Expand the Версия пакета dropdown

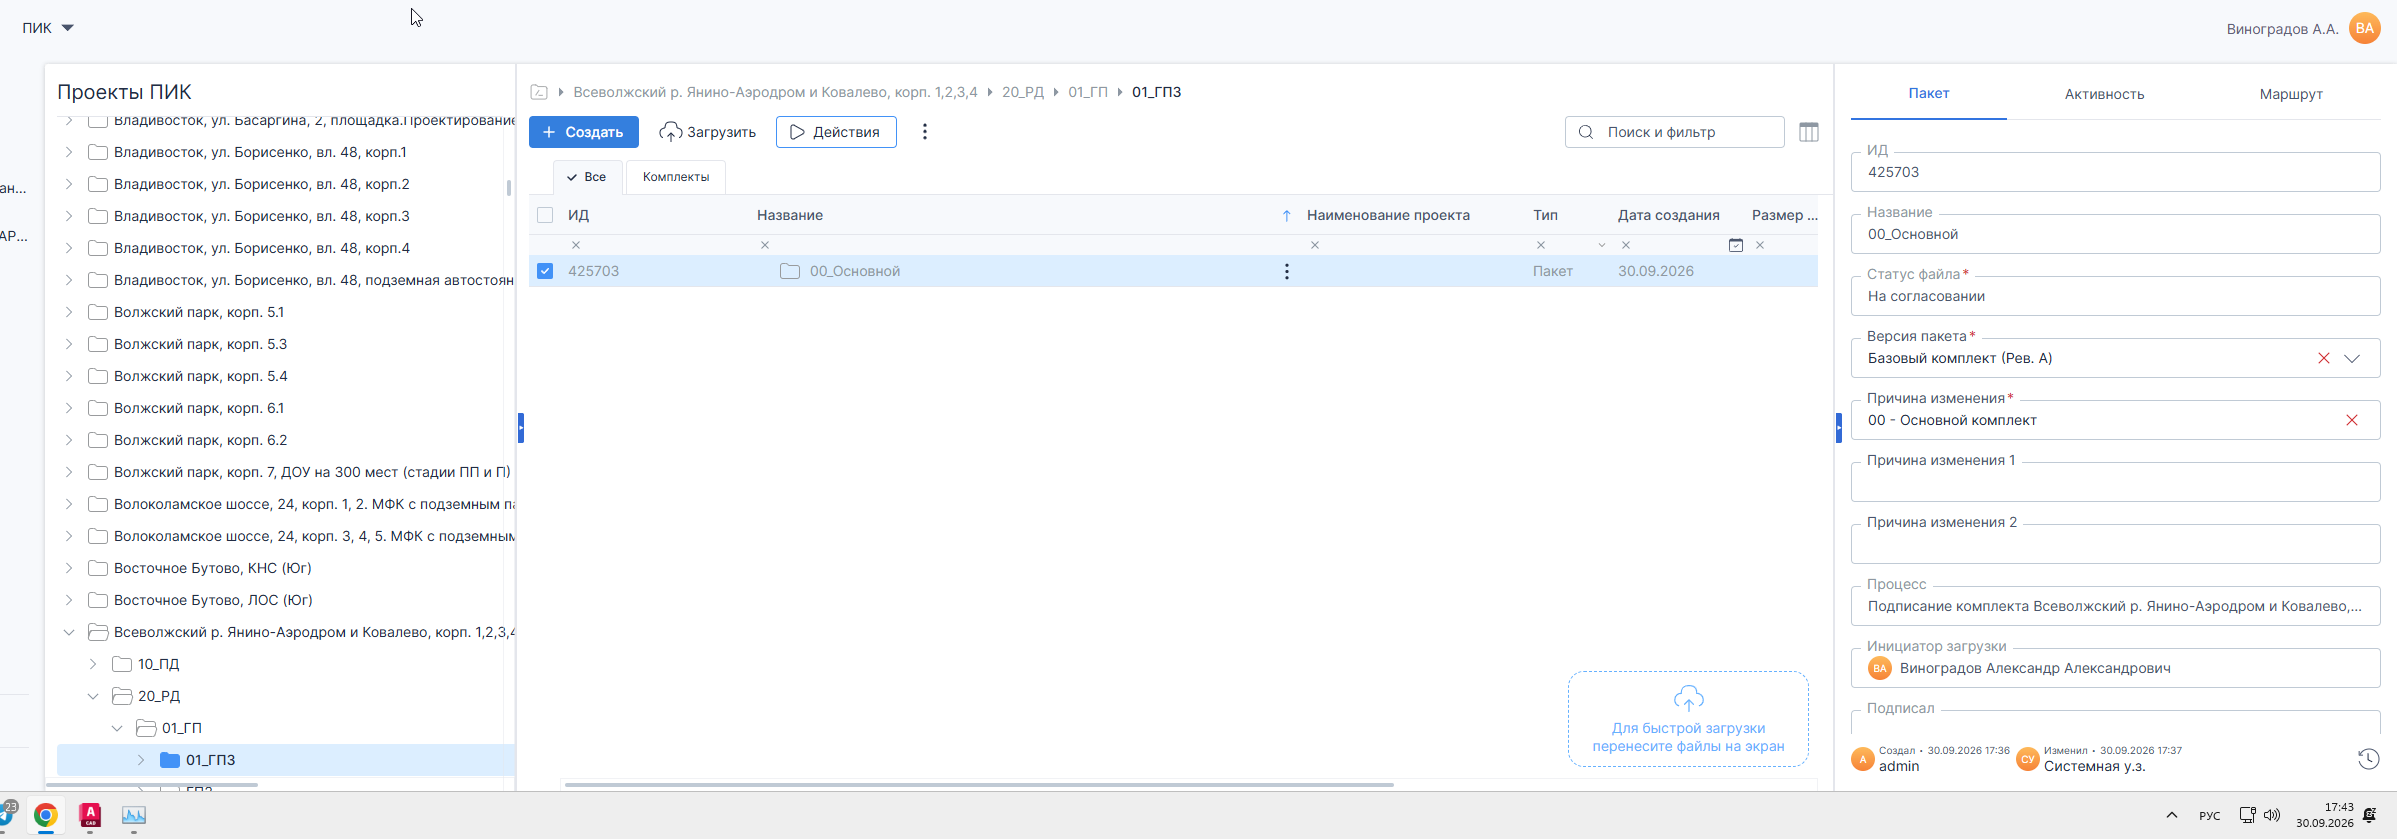click(2352, 358)
